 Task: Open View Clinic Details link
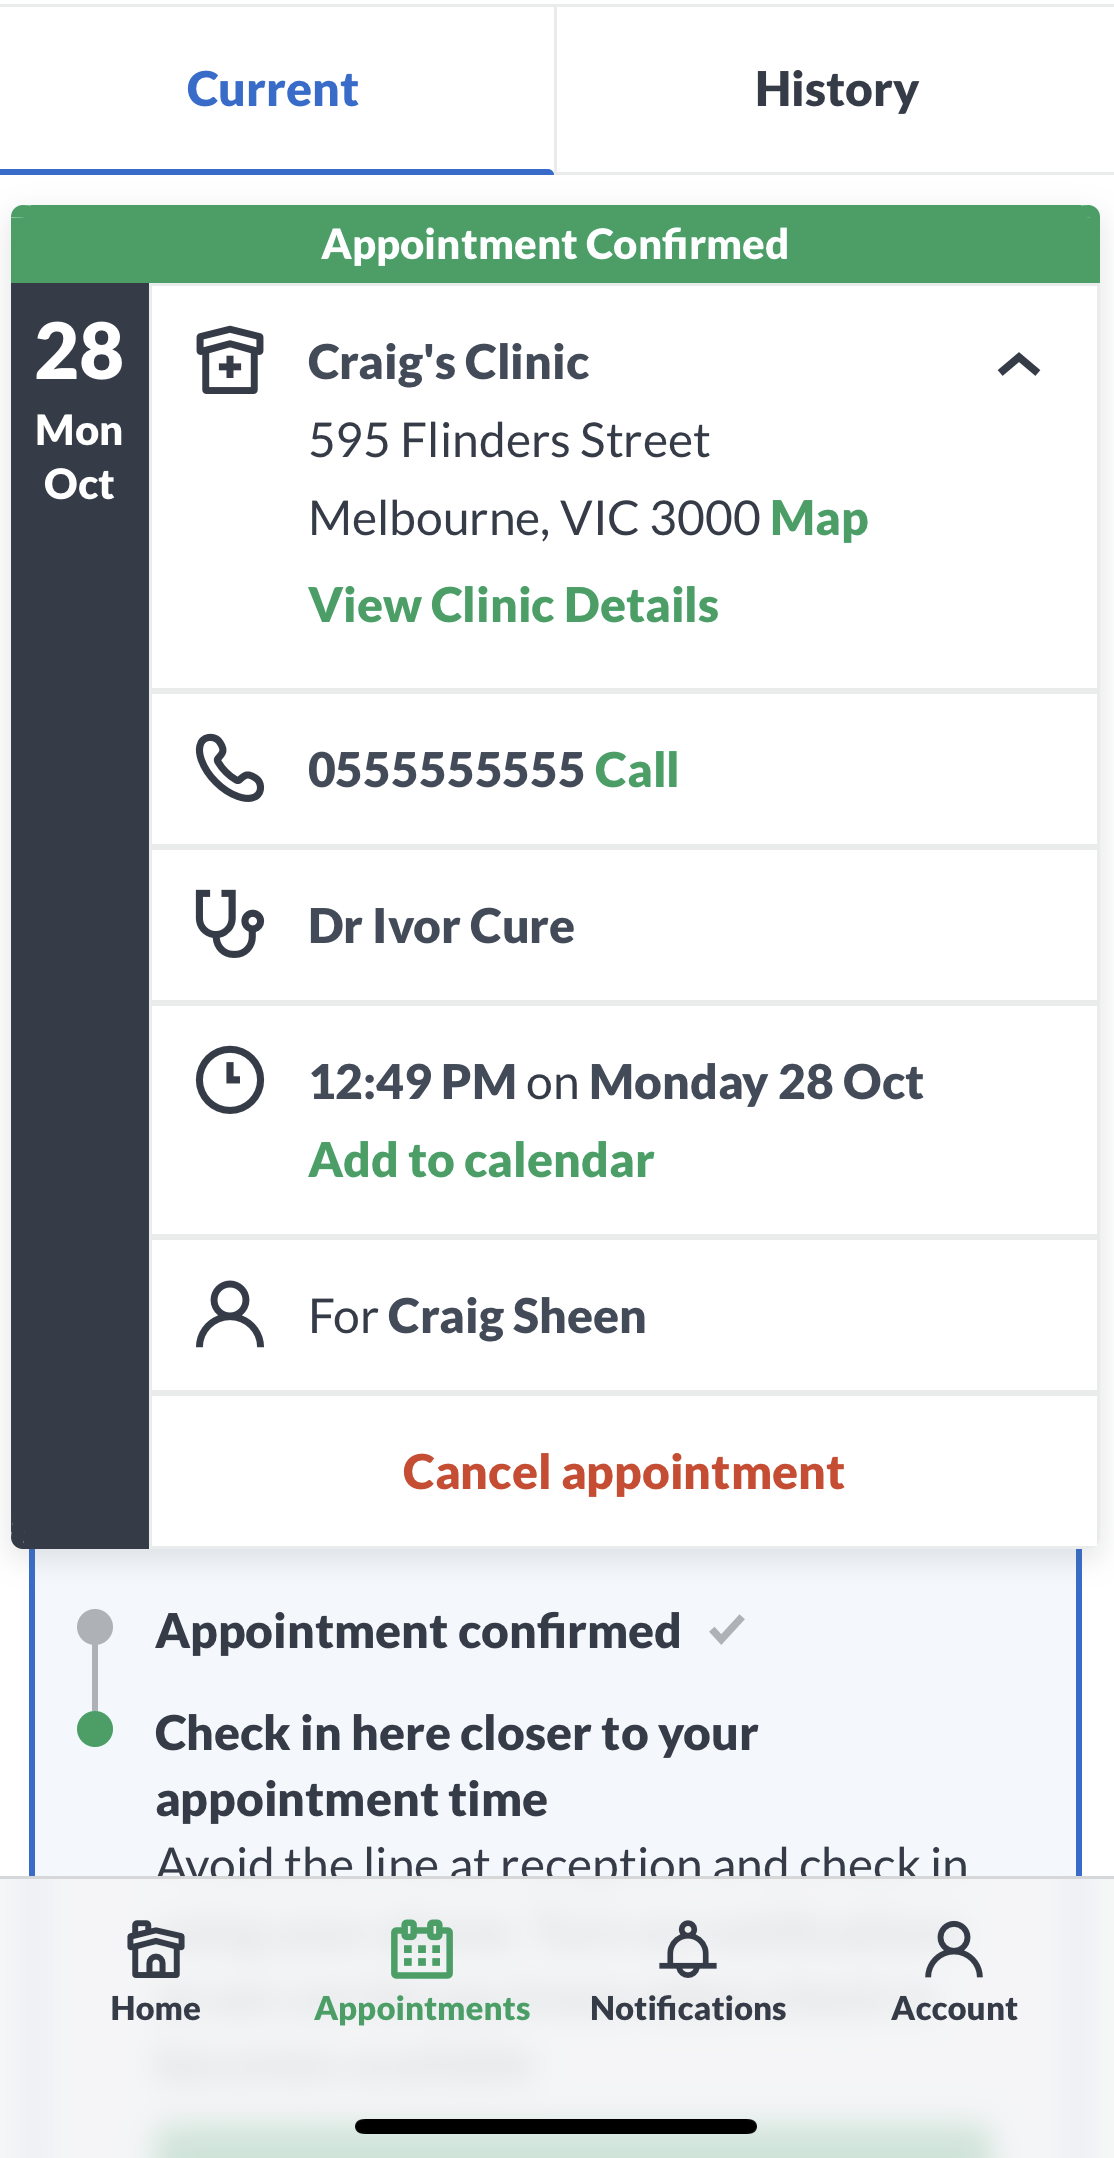point(513,605)
